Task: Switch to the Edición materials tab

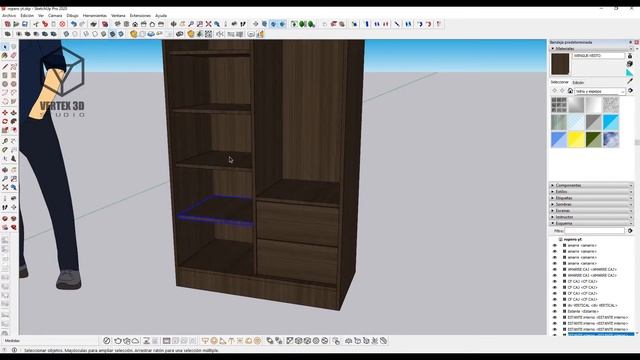Action: coord(578,82)
